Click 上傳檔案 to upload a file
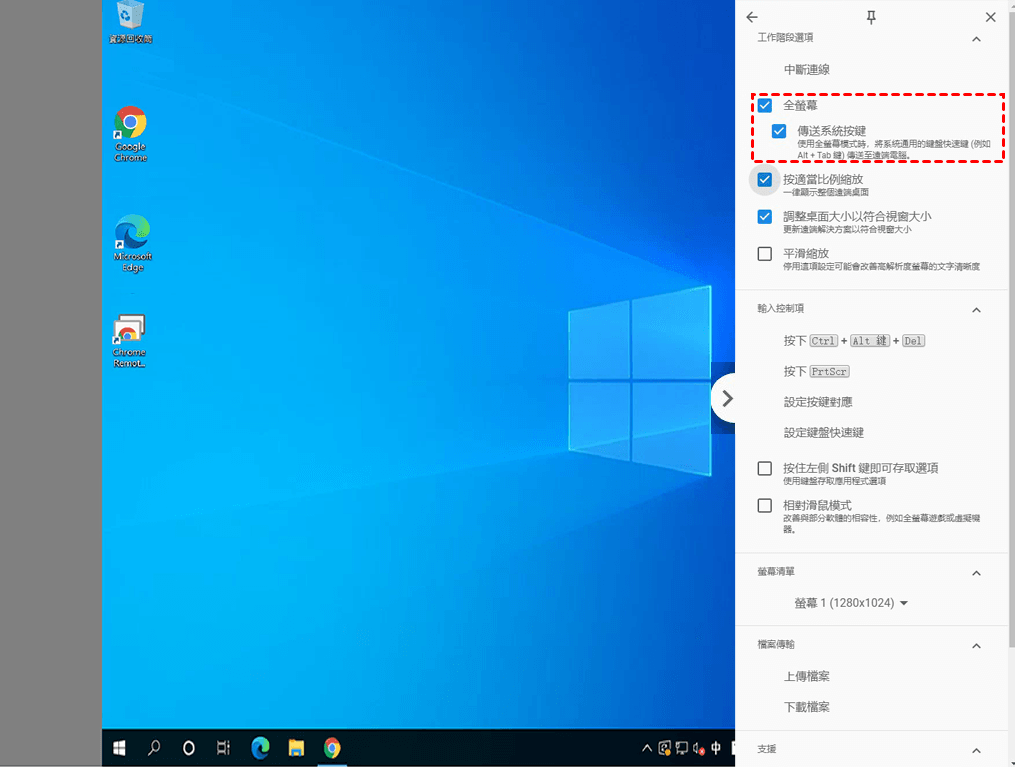1015x767 pixels. pyautogui.click(x=806, y=677)
